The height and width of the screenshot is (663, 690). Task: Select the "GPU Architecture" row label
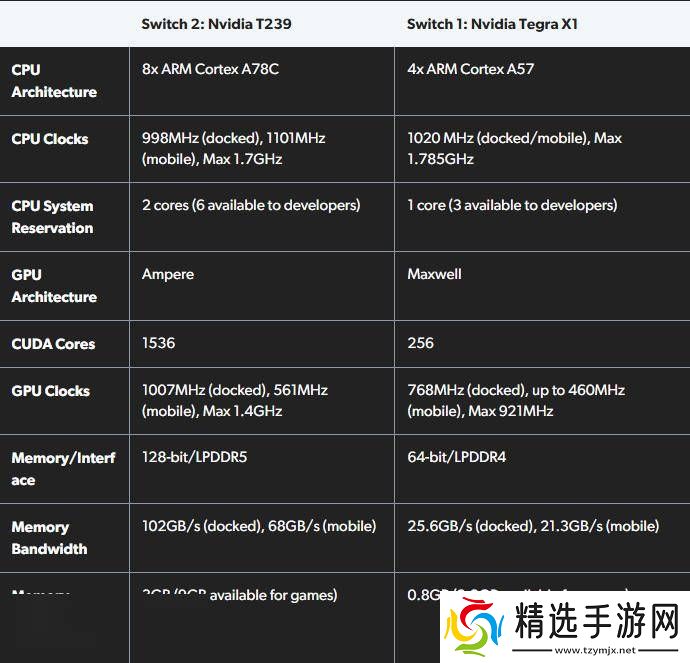coord(54,286)
